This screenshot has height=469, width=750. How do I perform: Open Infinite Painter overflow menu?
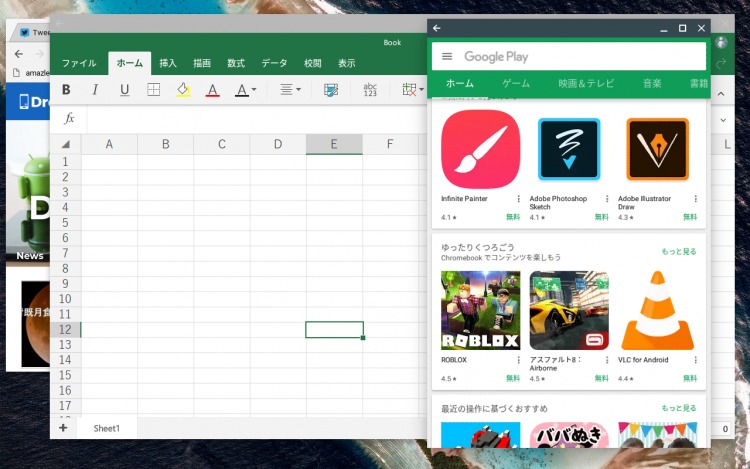click(518, 198)
